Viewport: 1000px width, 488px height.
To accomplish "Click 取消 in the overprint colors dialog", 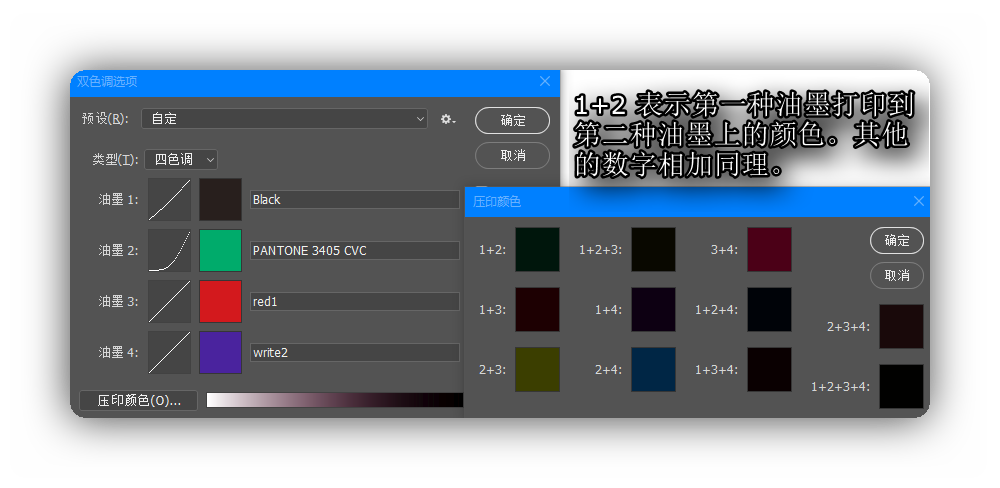I will click(897, 276).
